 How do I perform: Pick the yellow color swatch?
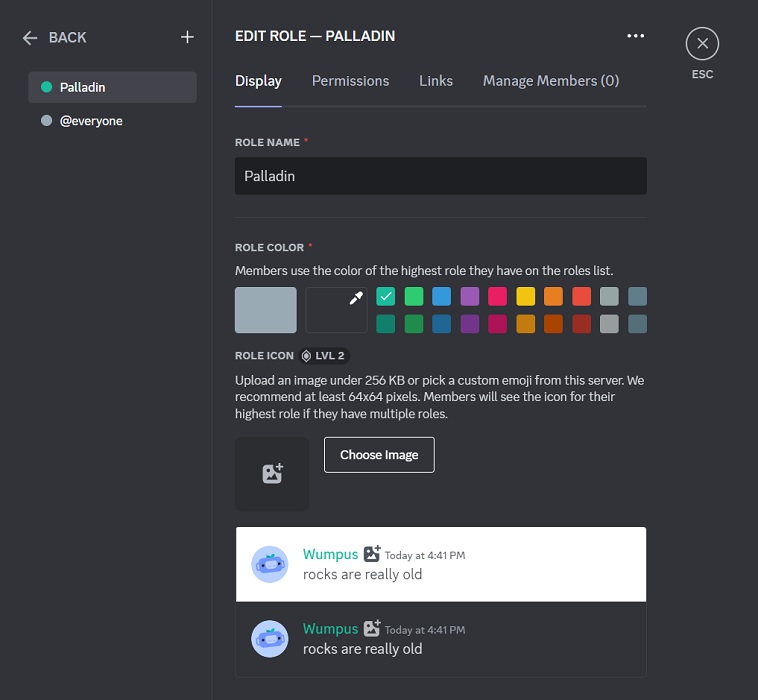(x=525, y=296)
